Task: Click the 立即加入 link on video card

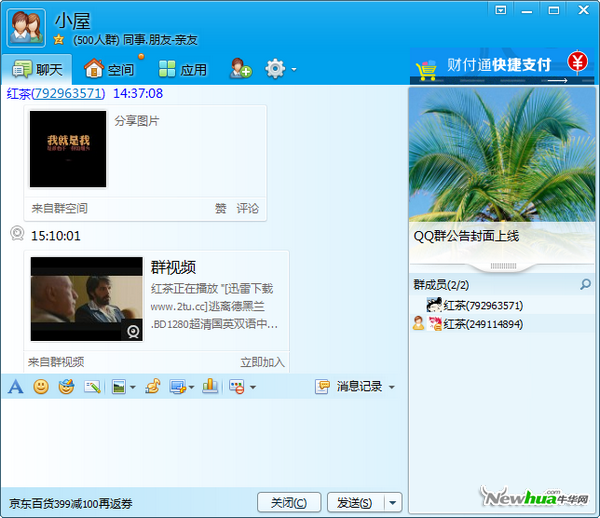Action: point(262,362)
